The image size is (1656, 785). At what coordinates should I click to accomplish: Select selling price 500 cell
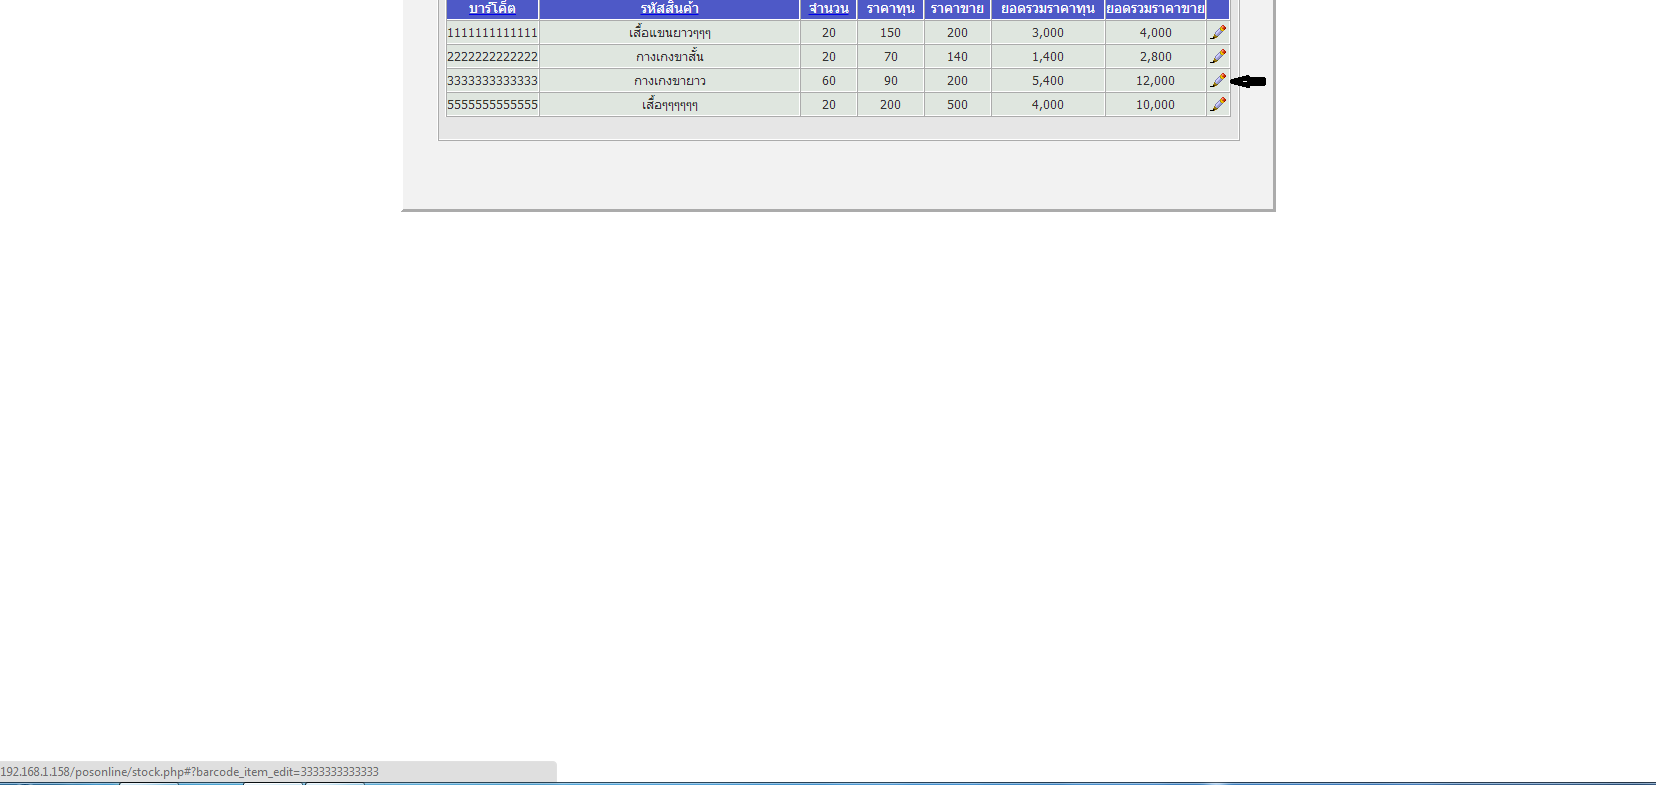pyautogui.click(x=958, y=105)
